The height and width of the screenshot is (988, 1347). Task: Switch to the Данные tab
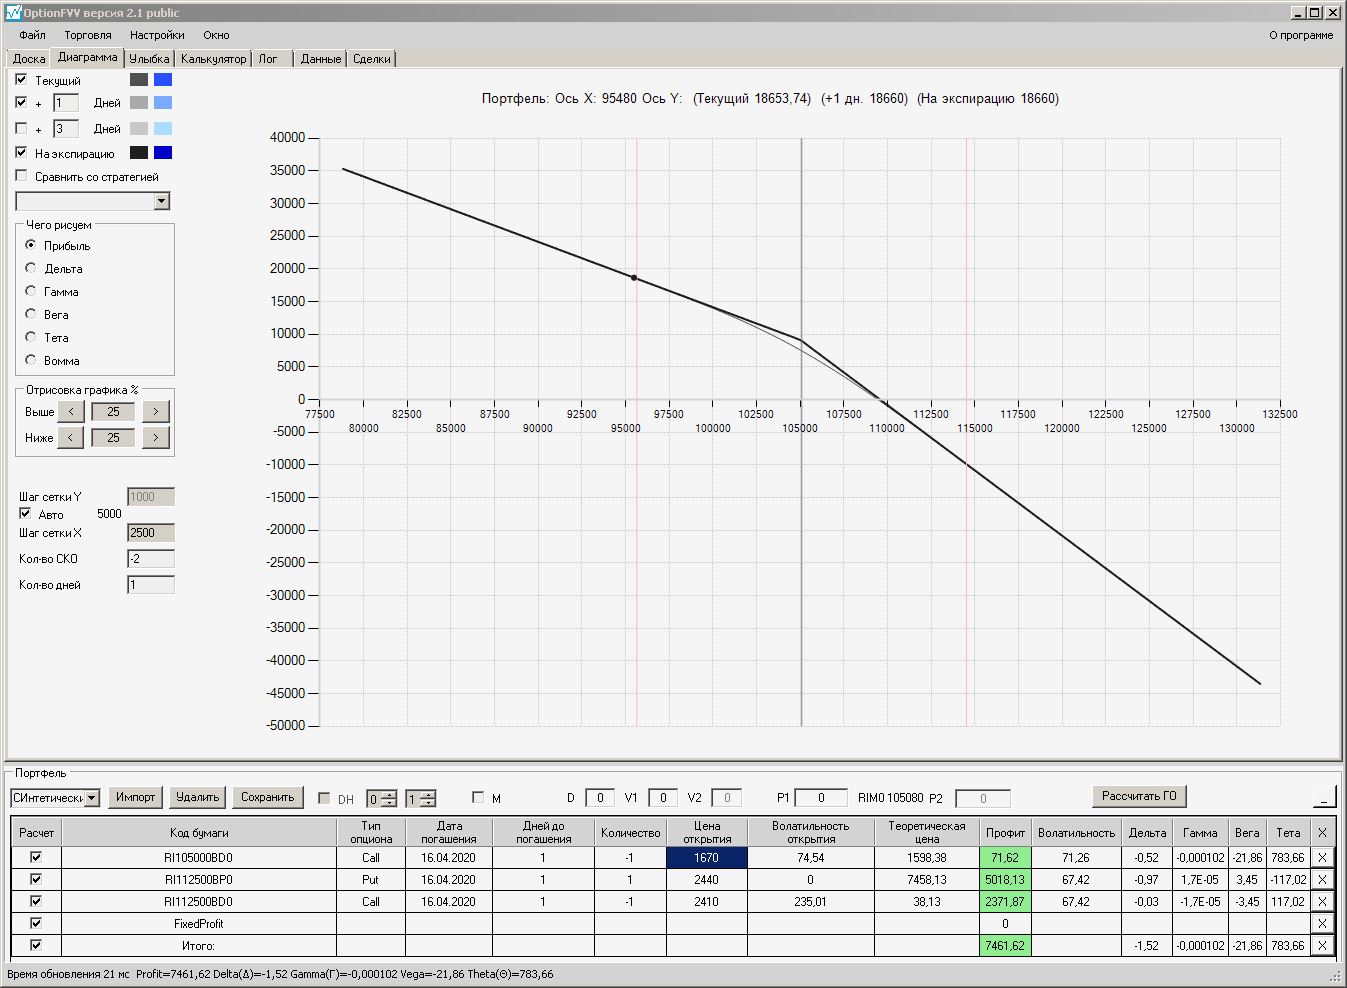tap(321, 59)
